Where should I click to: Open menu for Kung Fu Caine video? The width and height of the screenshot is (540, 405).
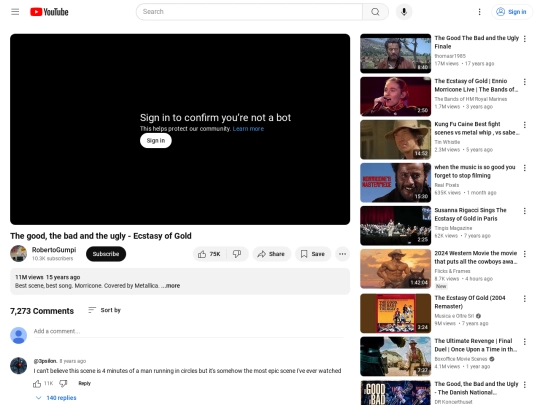[525, 125]
